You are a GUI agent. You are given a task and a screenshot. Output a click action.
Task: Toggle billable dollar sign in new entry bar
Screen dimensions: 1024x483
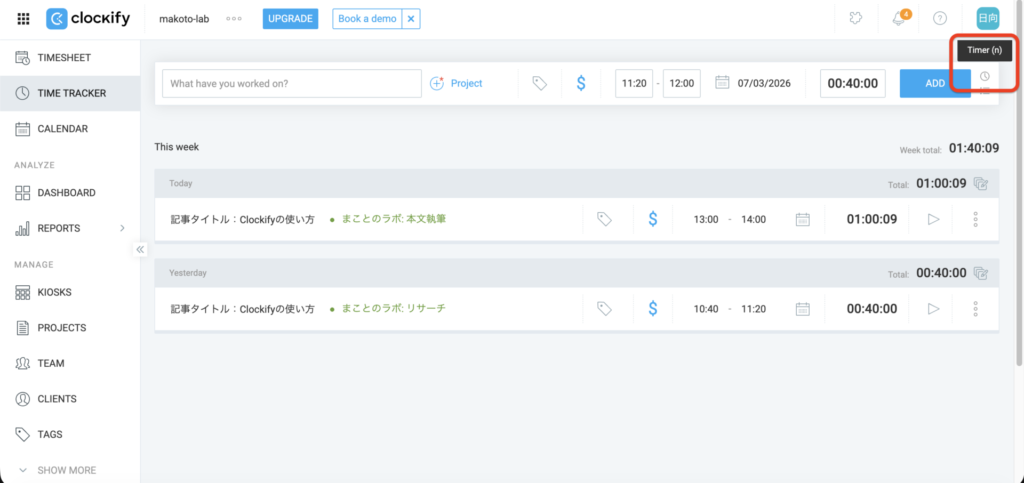pyautogui.click(x=581, y=84)
